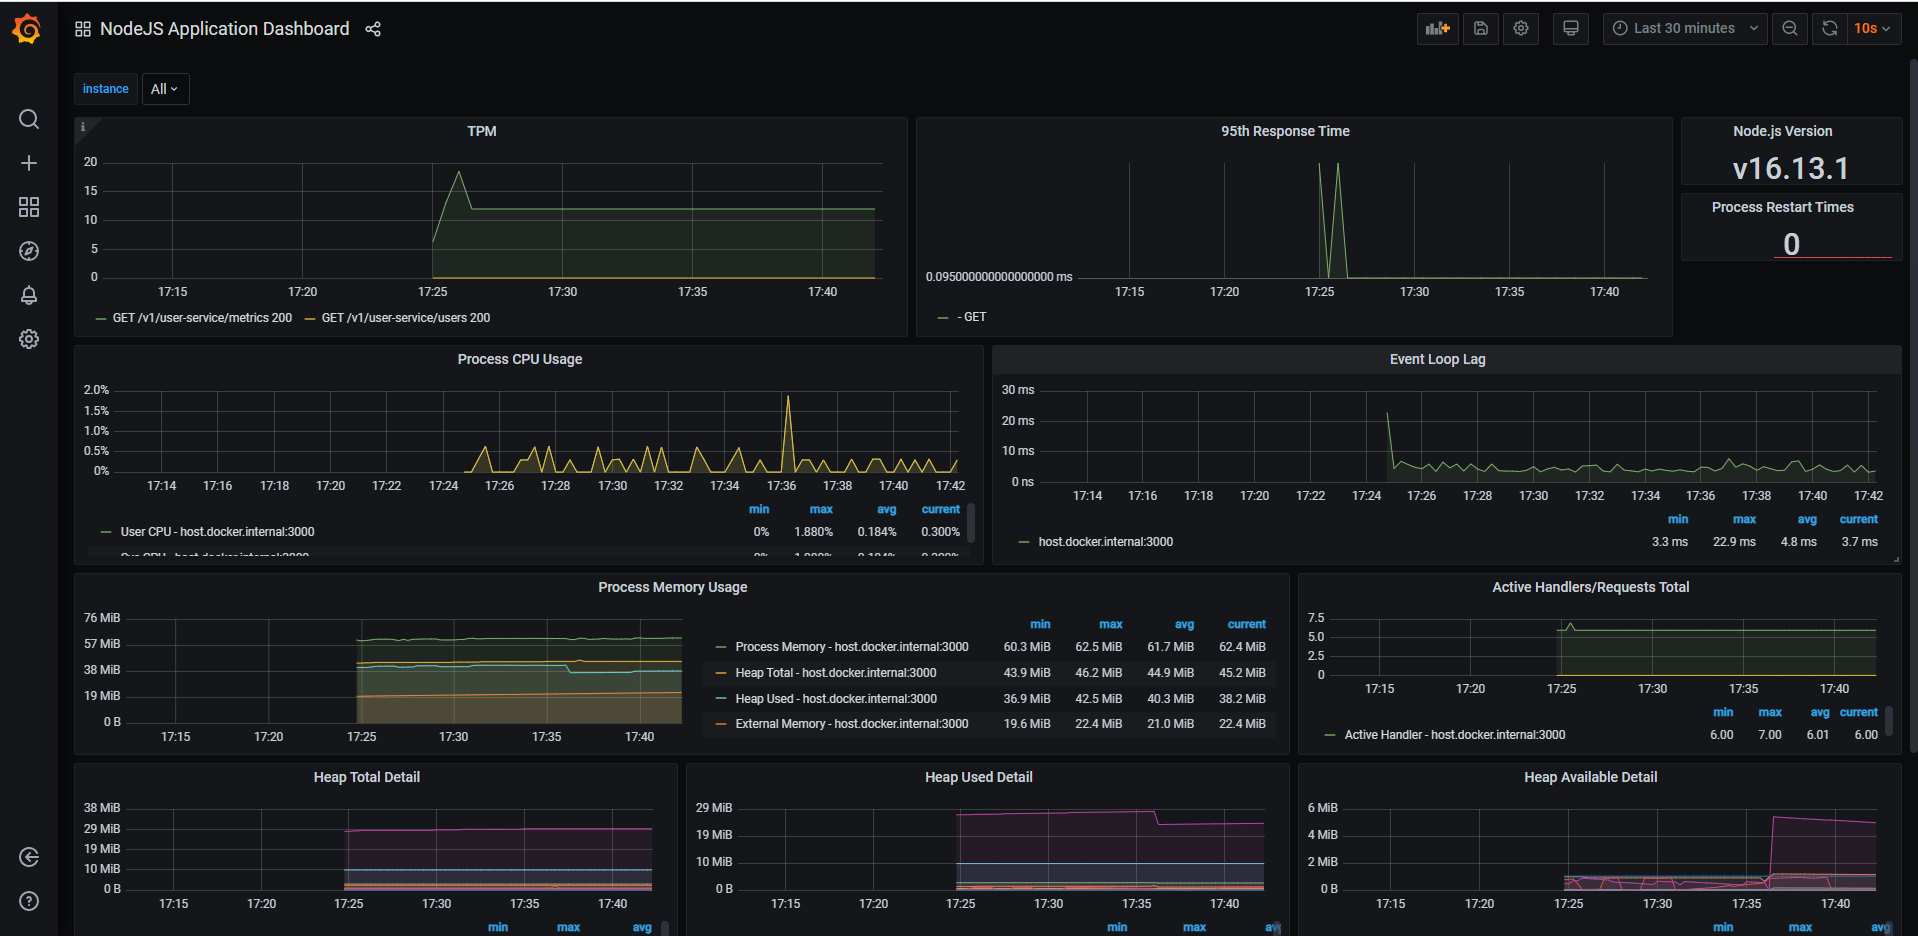Click Heap Used line color swatch
This screenshot has height=936, width=1918.
click(x=721, y=699)
